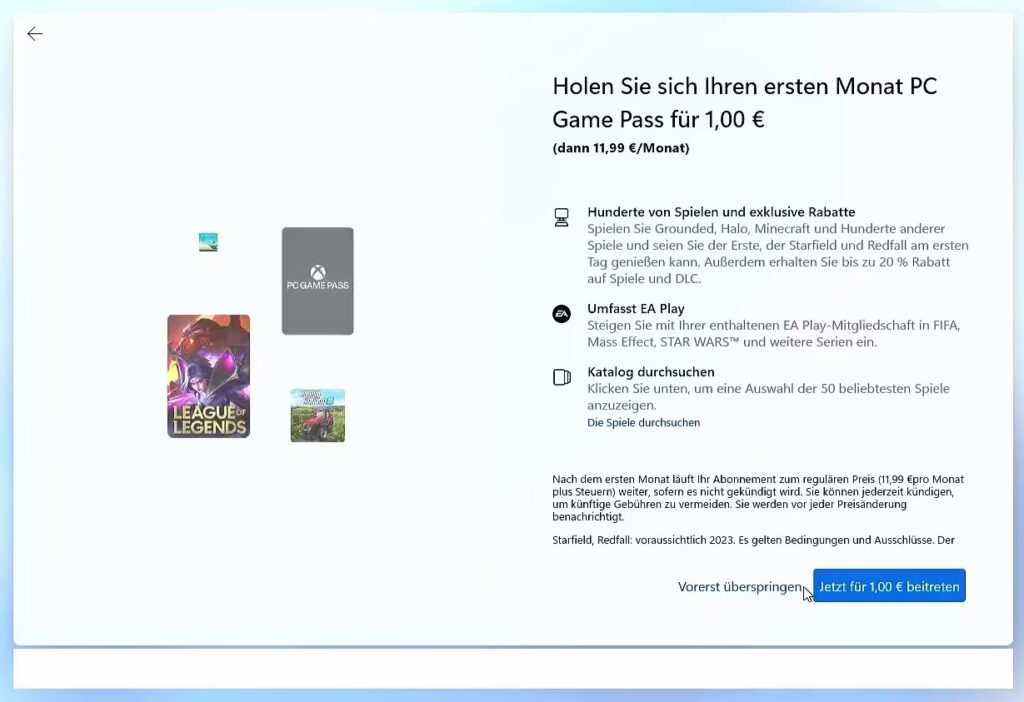Click the 'Katalog durchsuchen' heading
This screenshot has width=1024, height=702.
(651, 372)
